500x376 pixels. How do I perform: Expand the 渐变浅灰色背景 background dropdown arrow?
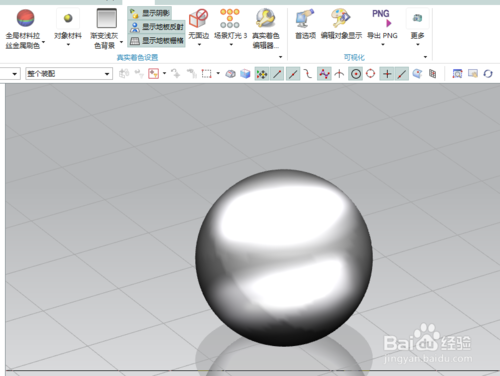tap(121, 42)
